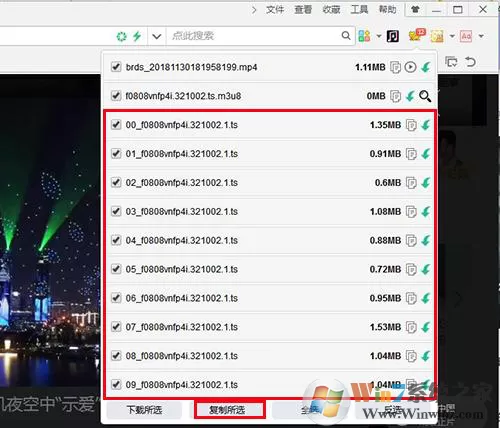Image resolution: width=500 pixels, height=428 pixels.
Task: Open the 文件 menu
Action: click(275, 10)
